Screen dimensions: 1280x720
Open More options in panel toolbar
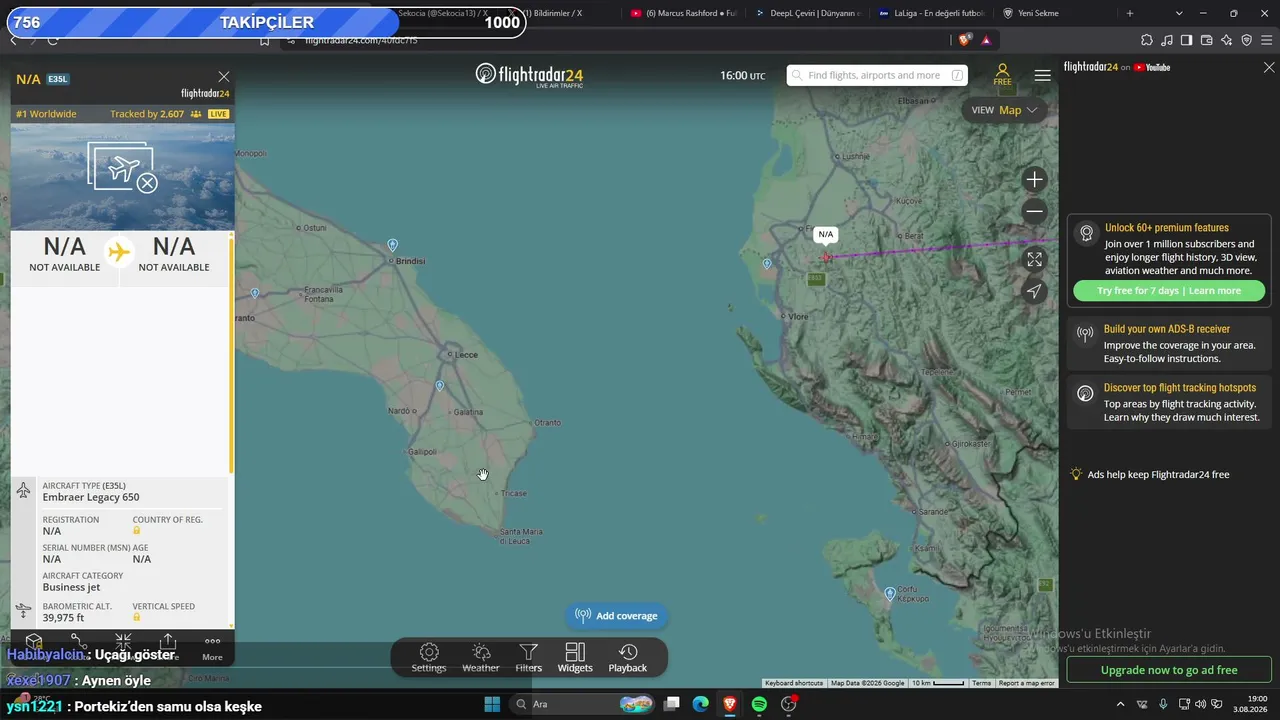[x=212, y=648]
